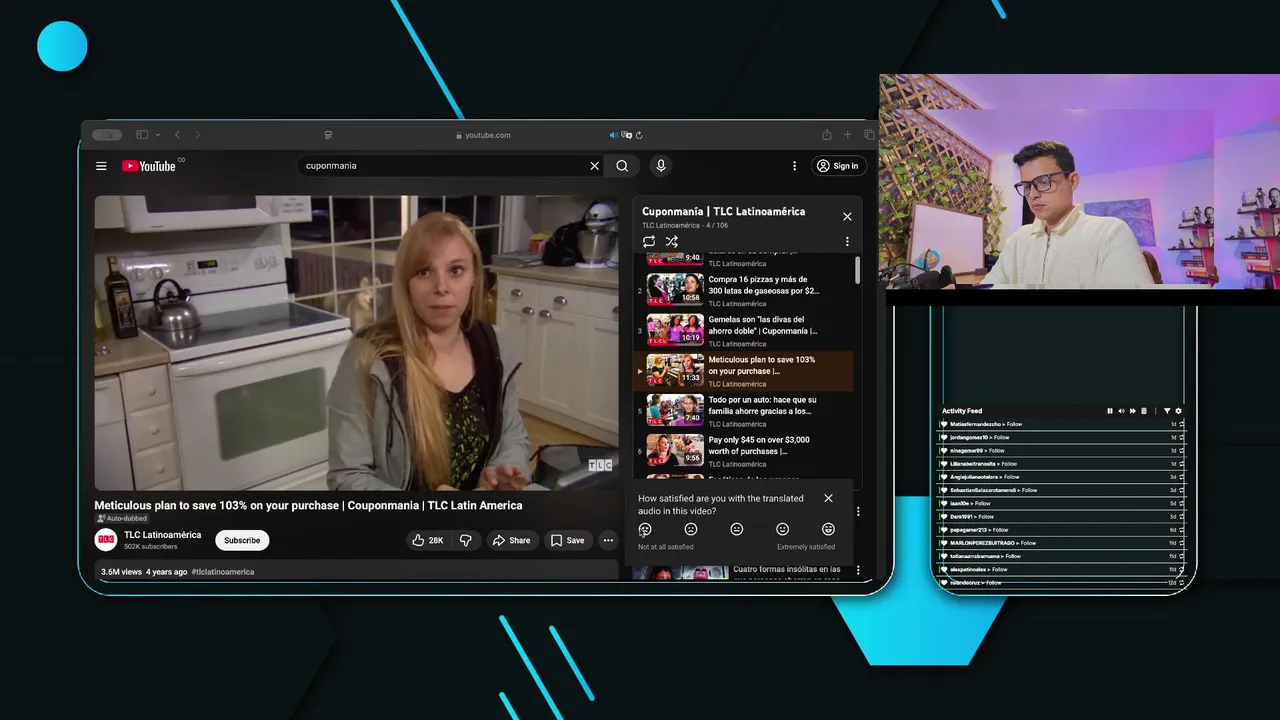Open Activity Feed settings gear

point(1178,411)
